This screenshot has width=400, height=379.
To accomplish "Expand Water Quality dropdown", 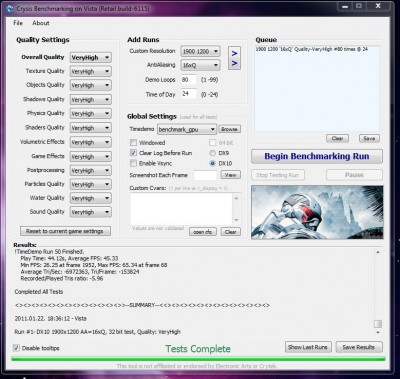I will [x=91, y=198].
